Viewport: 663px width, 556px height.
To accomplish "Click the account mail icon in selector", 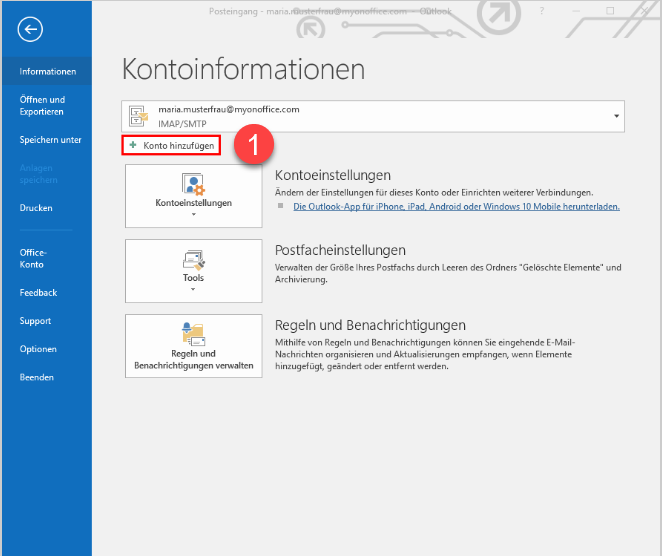I will [139, 115].
